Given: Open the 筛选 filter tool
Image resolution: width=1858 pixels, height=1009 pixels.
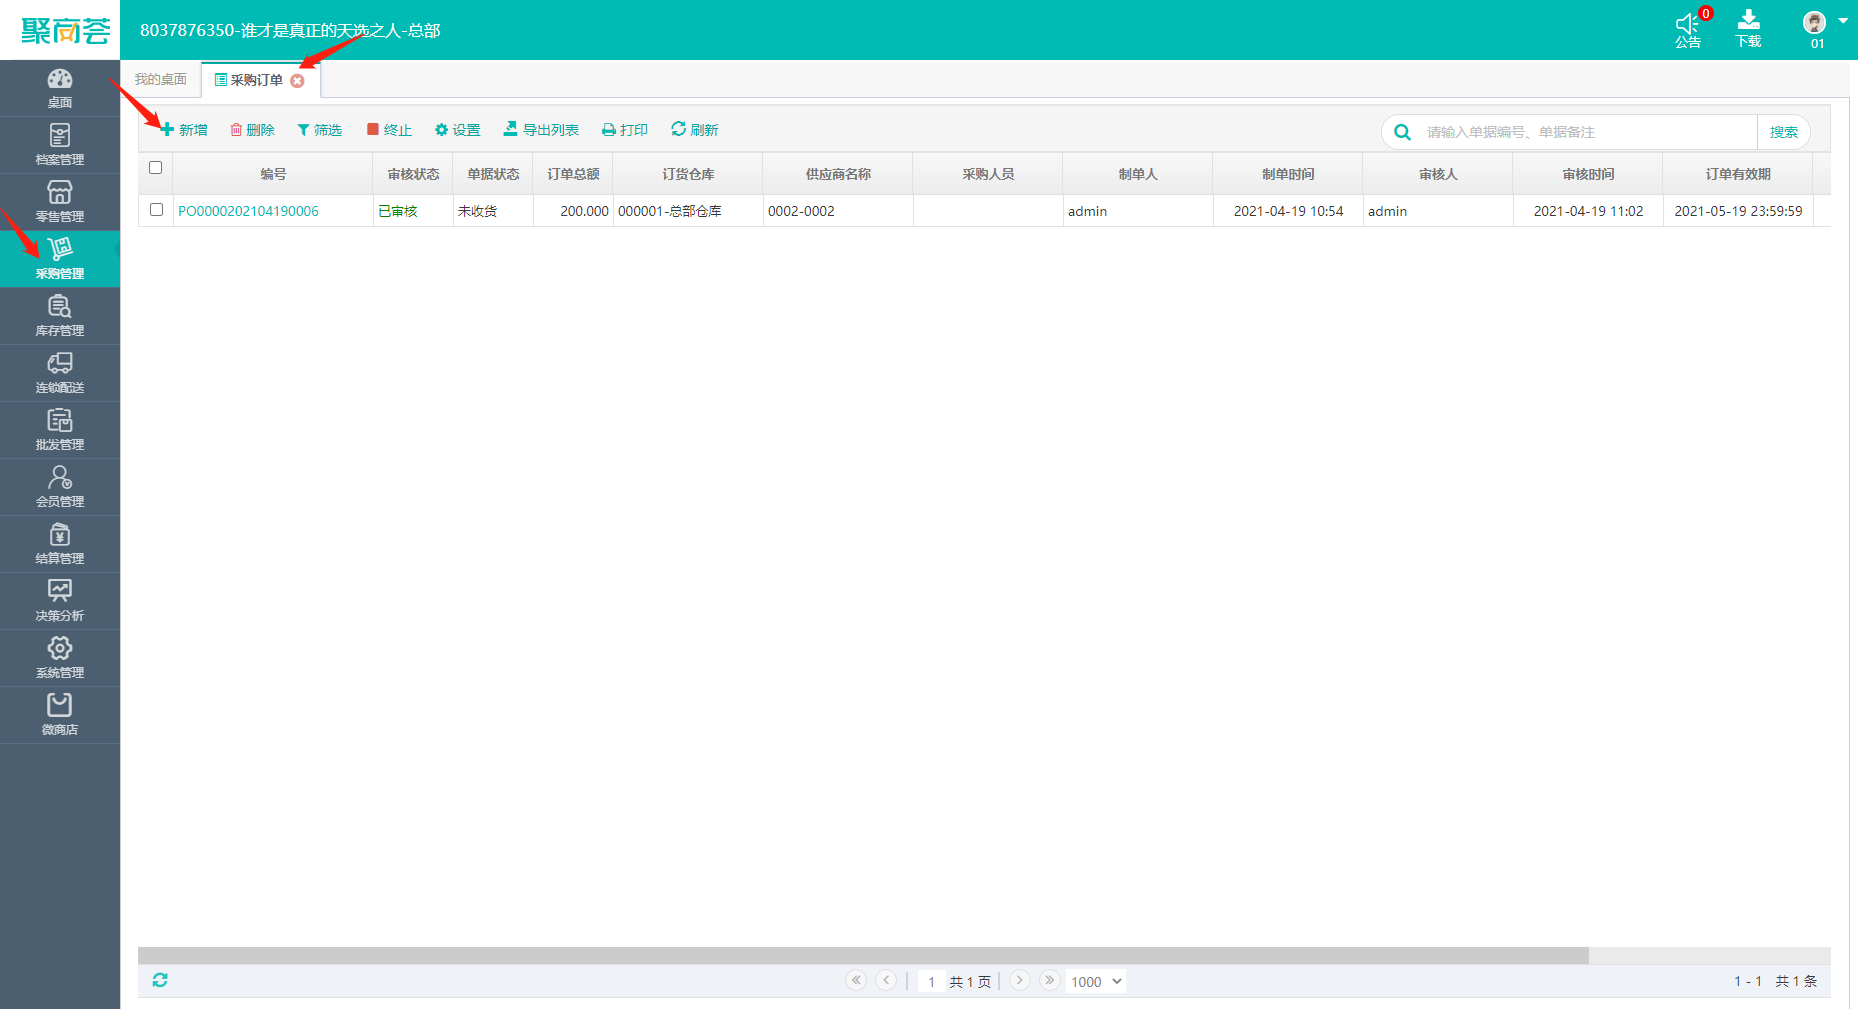Looking at the screenshot, I should [320, 130].
